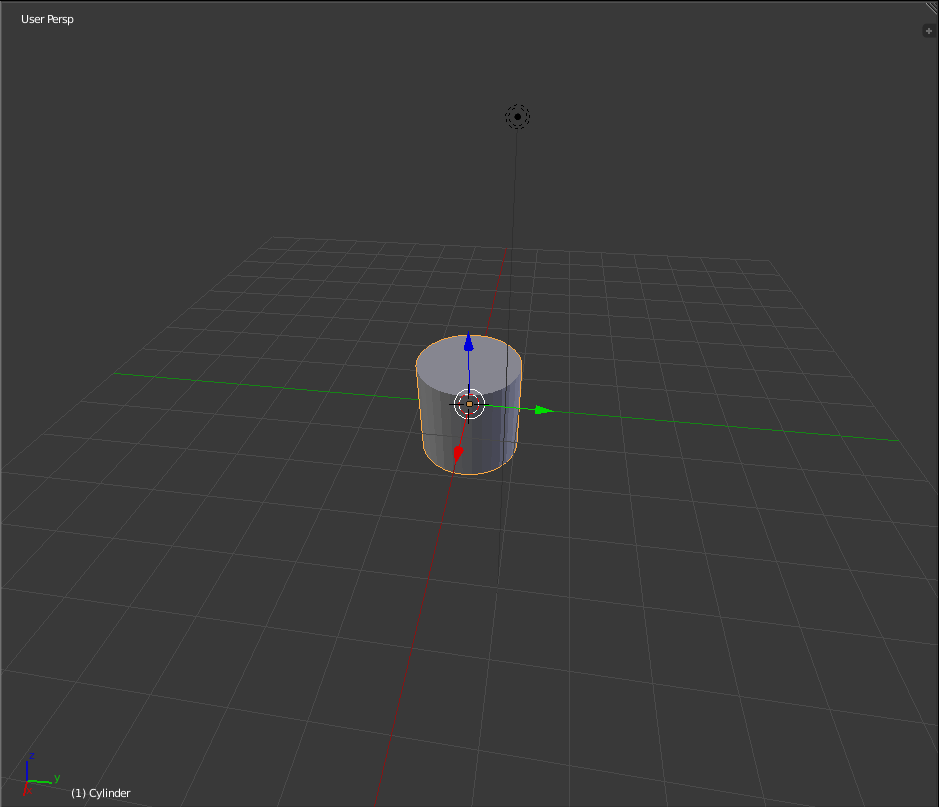This screenshot has width=939, height=807.
Task: Click the red X-axis manipulator arrow
Action: pos(458,451)
